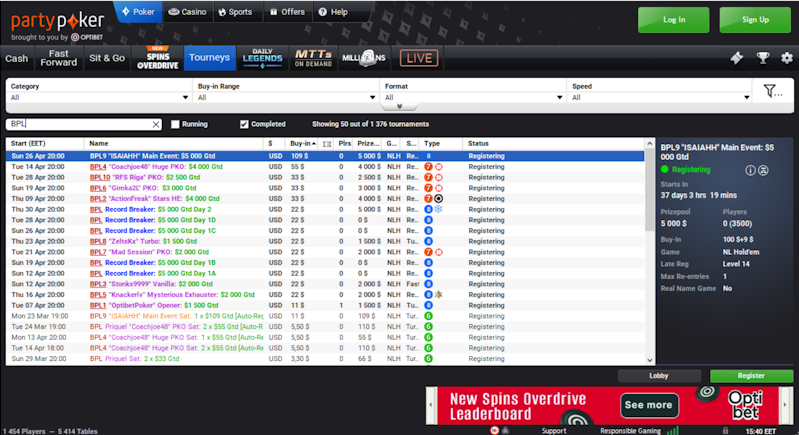This screenshot has width=799, height=435.
Task: Click the tournament list vertical scrollbar
Action: tap(651, 250)
